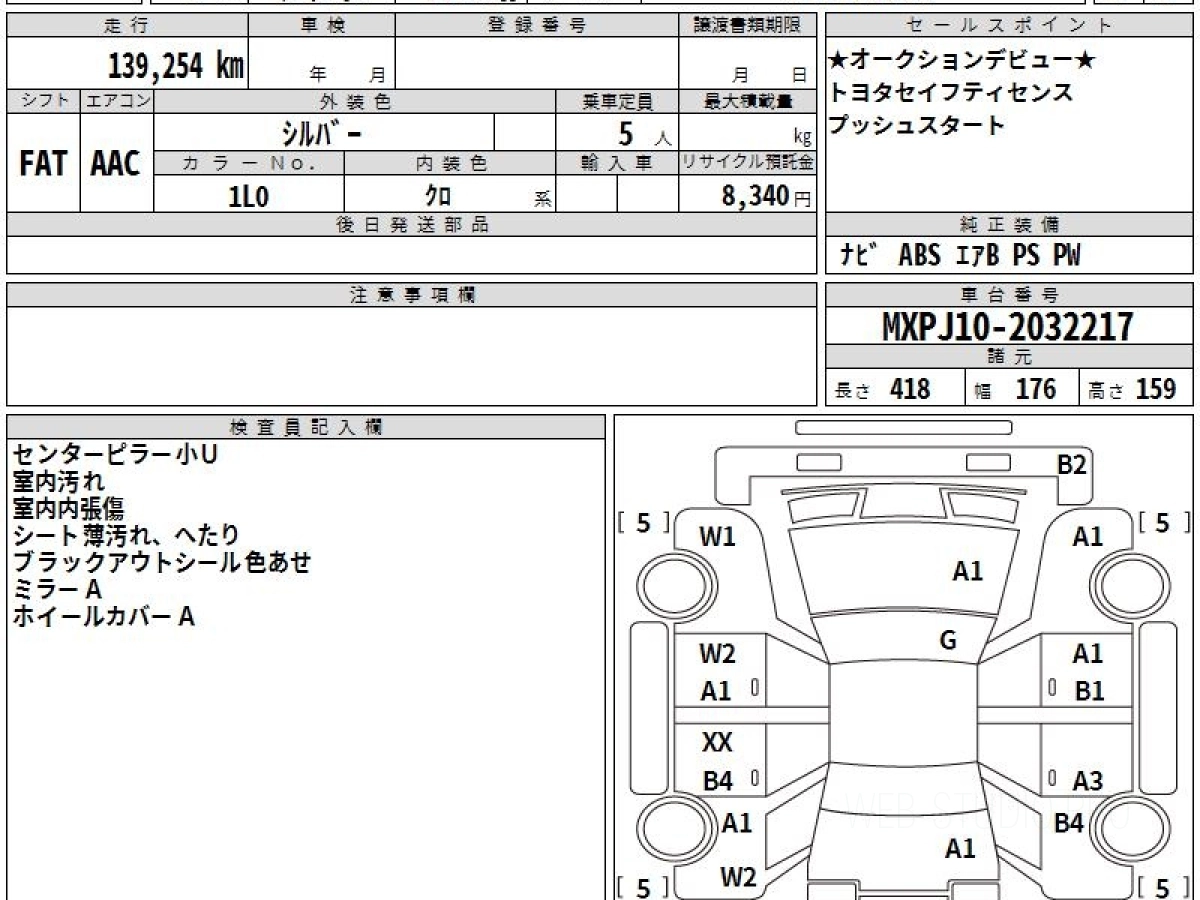
Task: Select the 室内内張傷 note
Action: (x=70, y=509)
